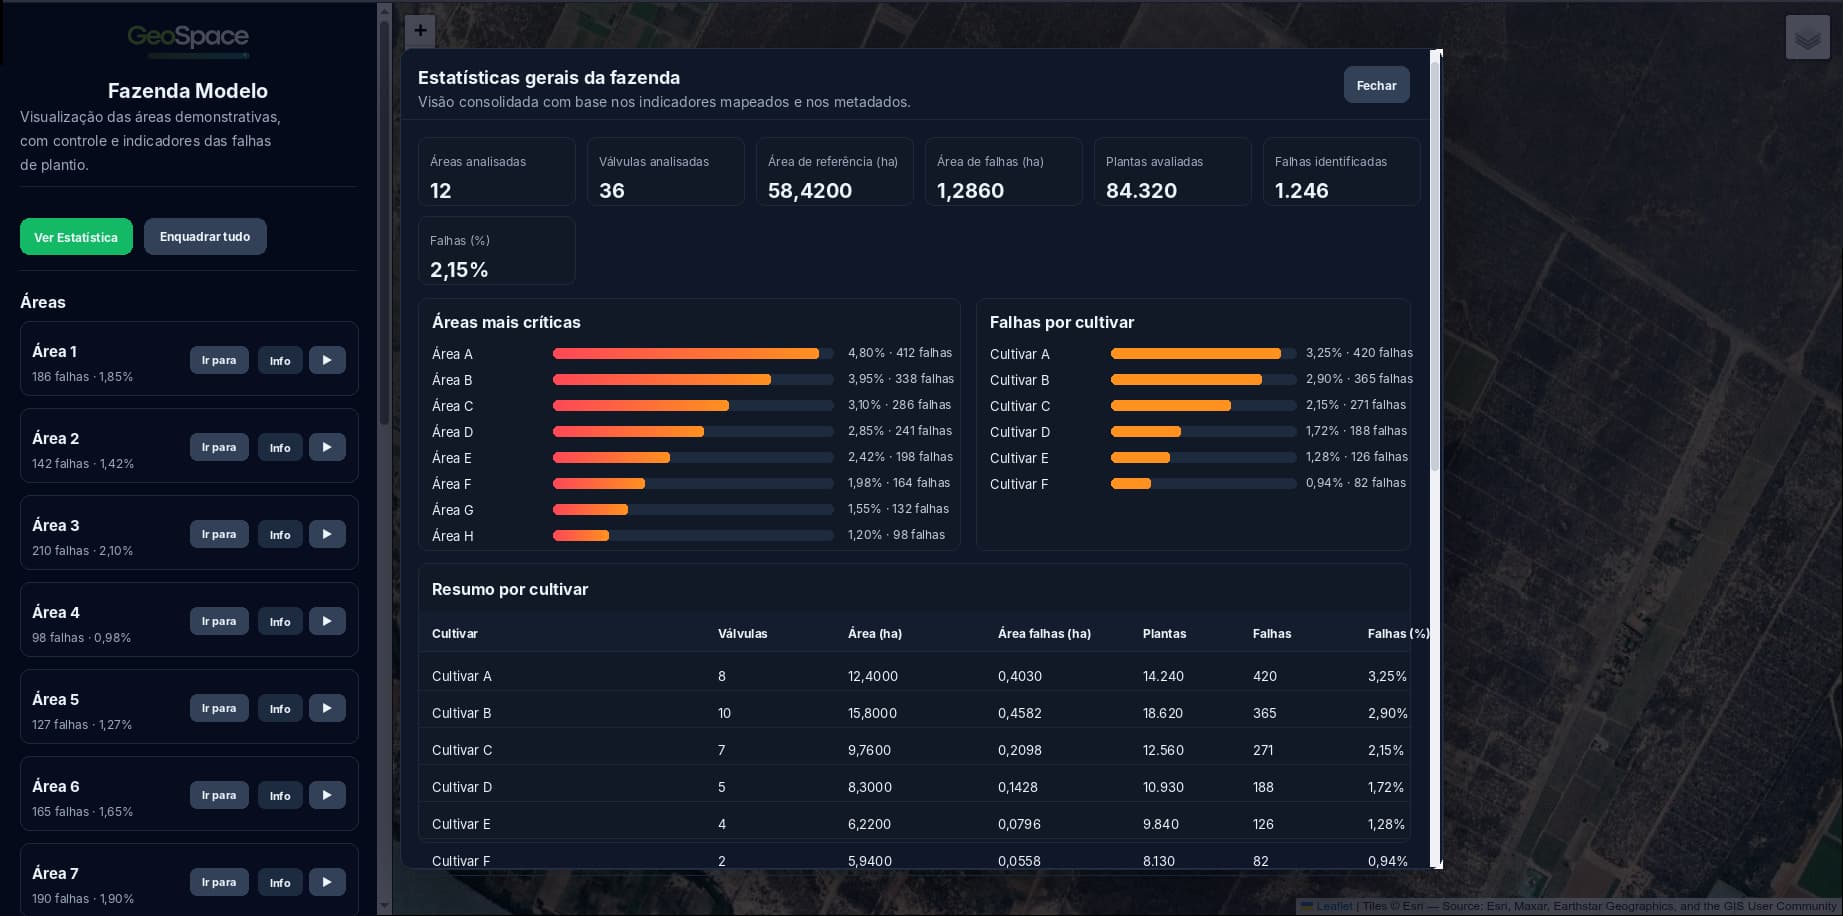The width and height of the screenshot is (1843, 916).
Task: Click '98 falhas · 0,98%' in Área 4
Action: click(x=81, y=638)
